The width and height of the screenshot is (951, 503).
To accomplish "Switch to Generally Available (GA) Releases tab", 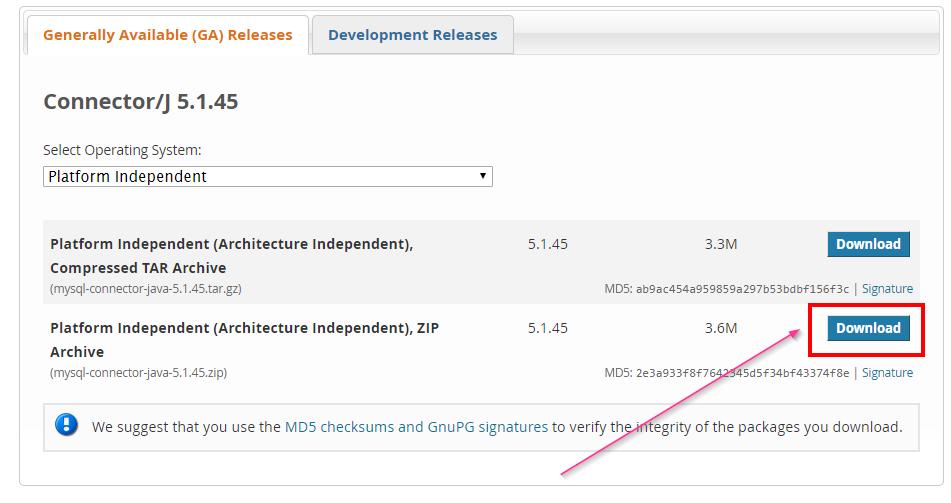I will point(167,35).
